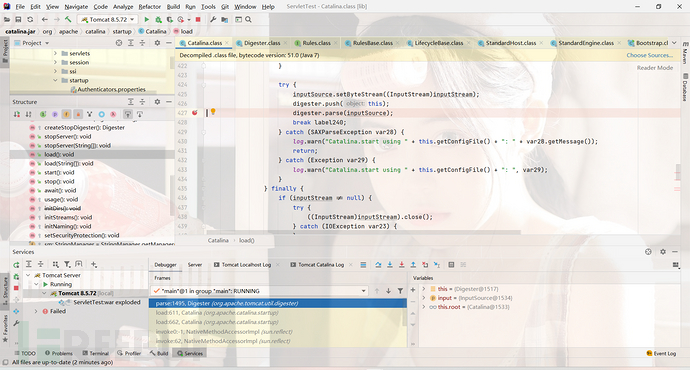Open the Refactor menu
Screen dimensions: 690x370
(150, 7)
